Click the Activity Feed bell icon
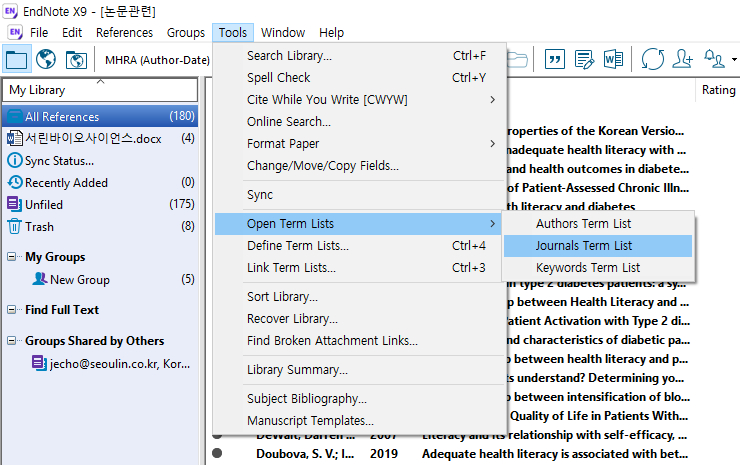The image size is (740, 465). click(x=714, y=59)
